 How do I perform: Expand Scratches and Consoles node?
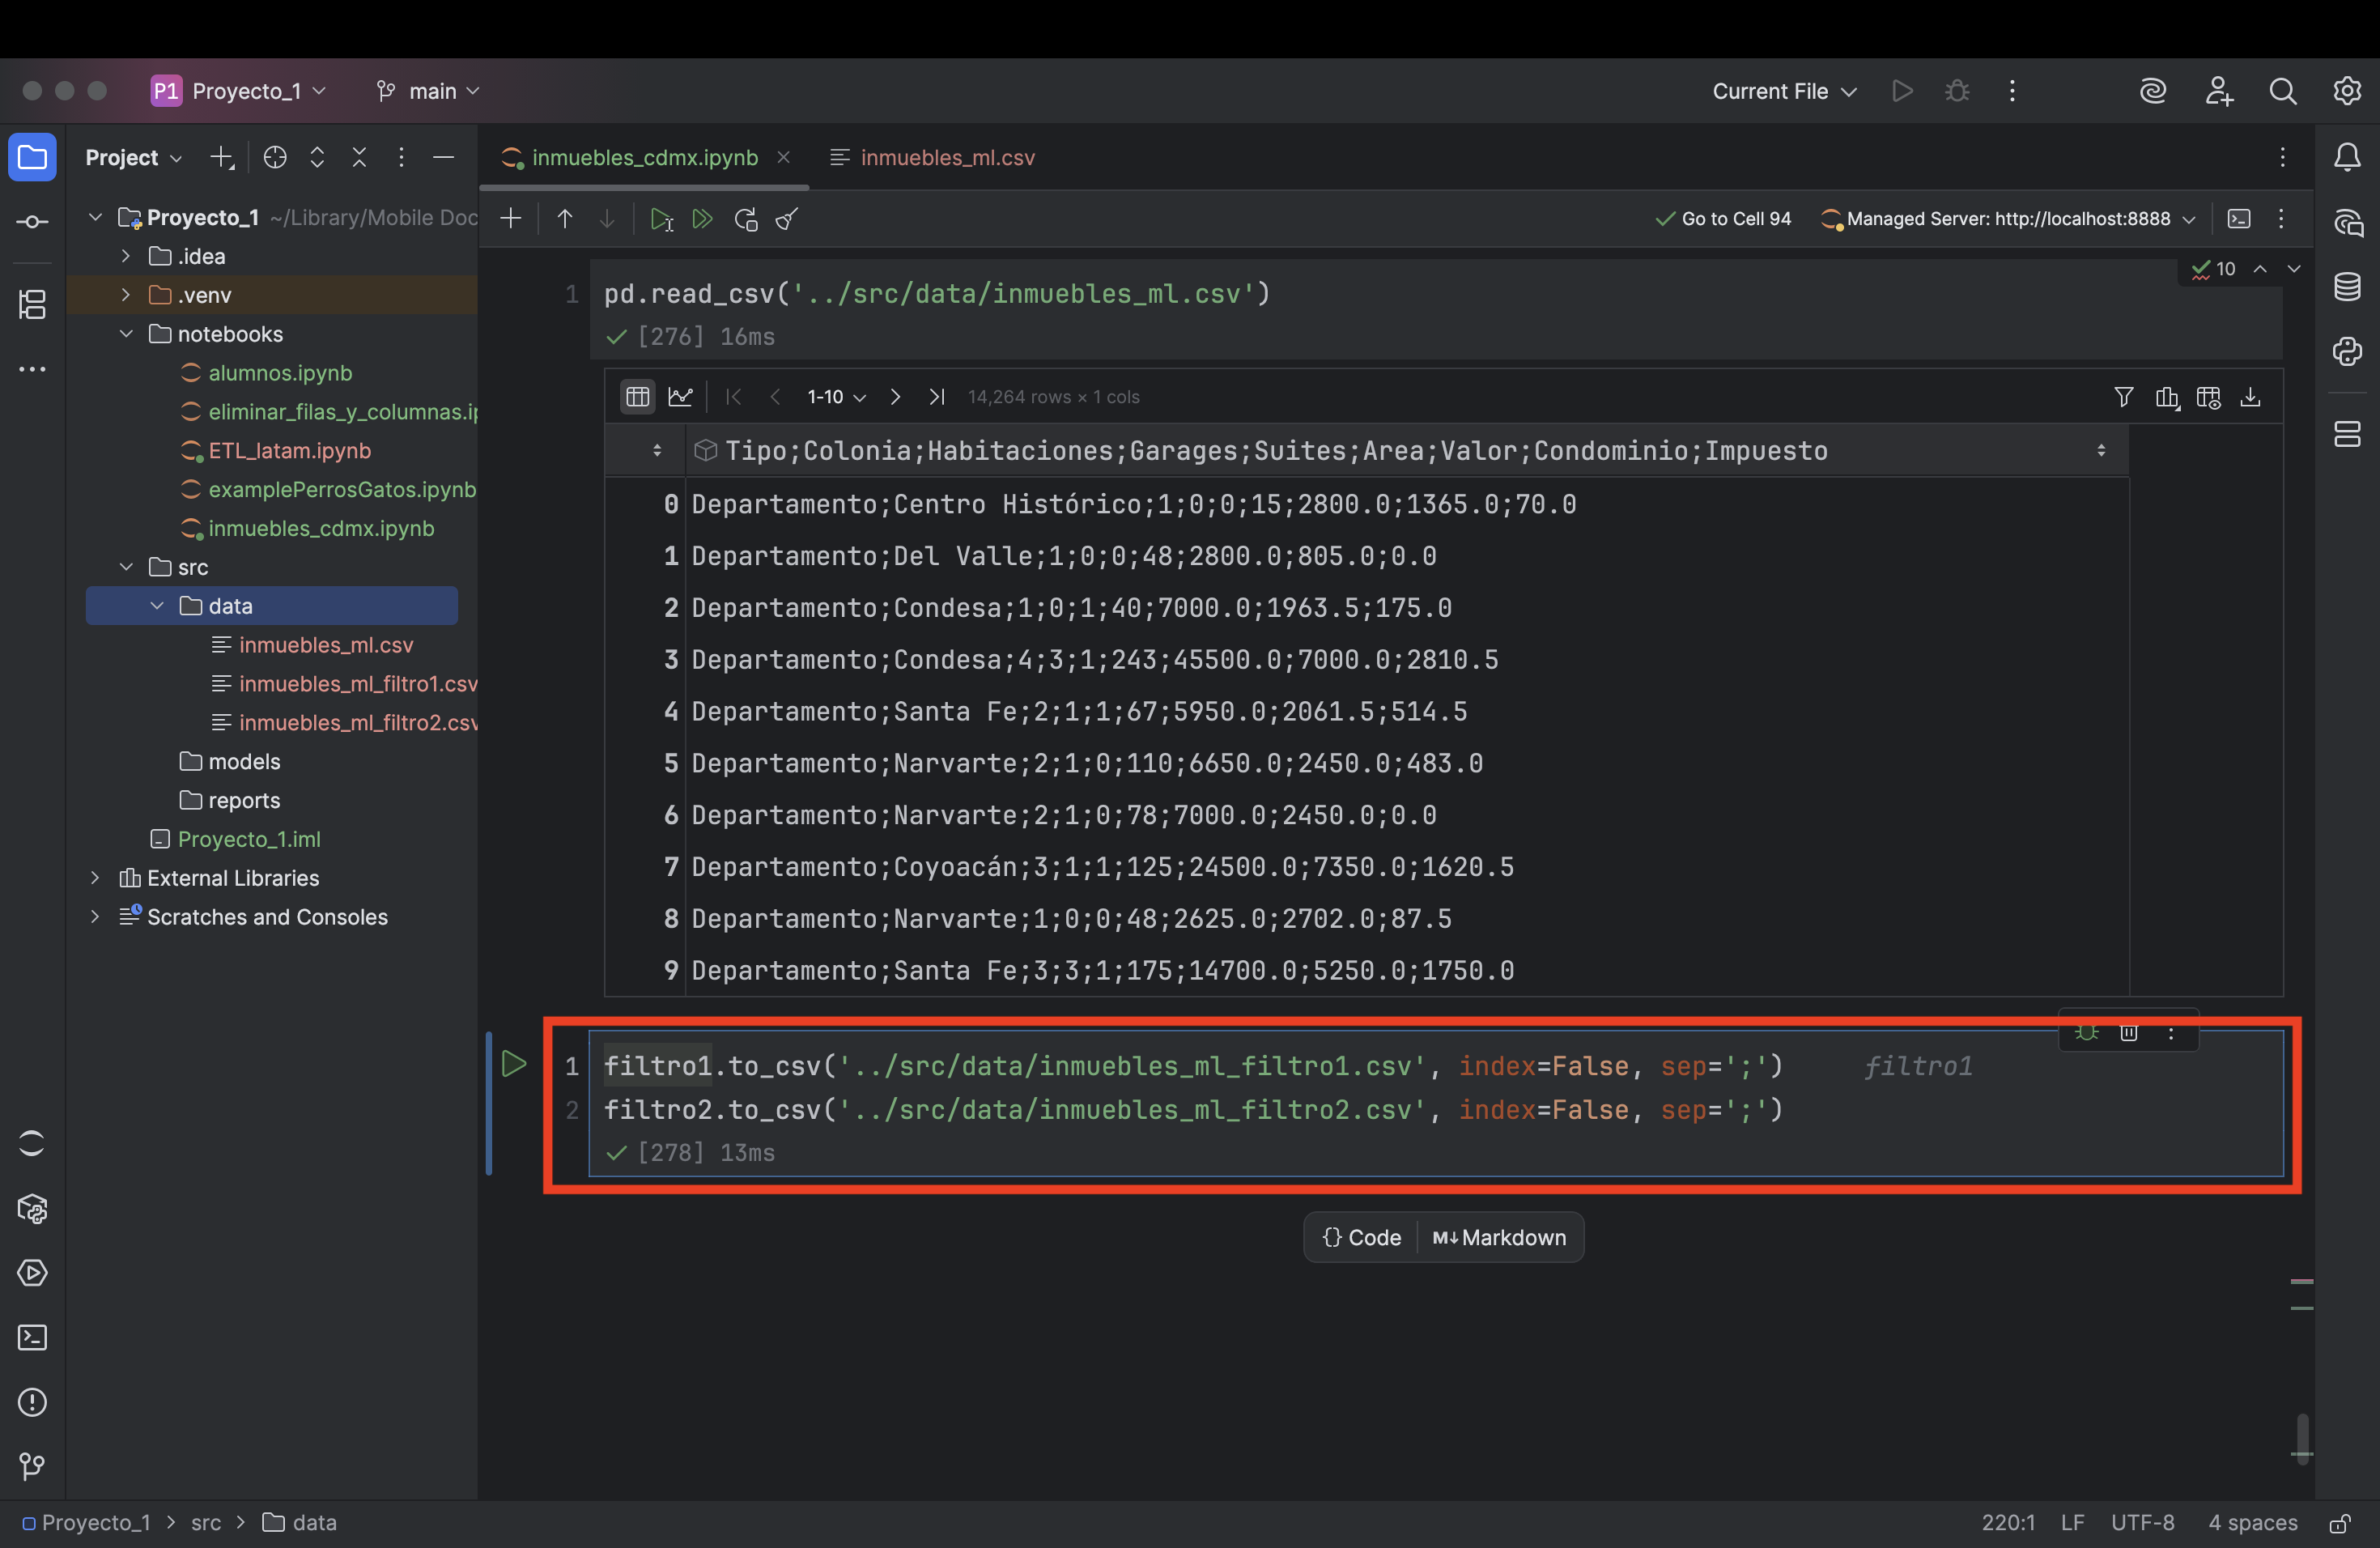pyautogui.click(x=95, y=917)
